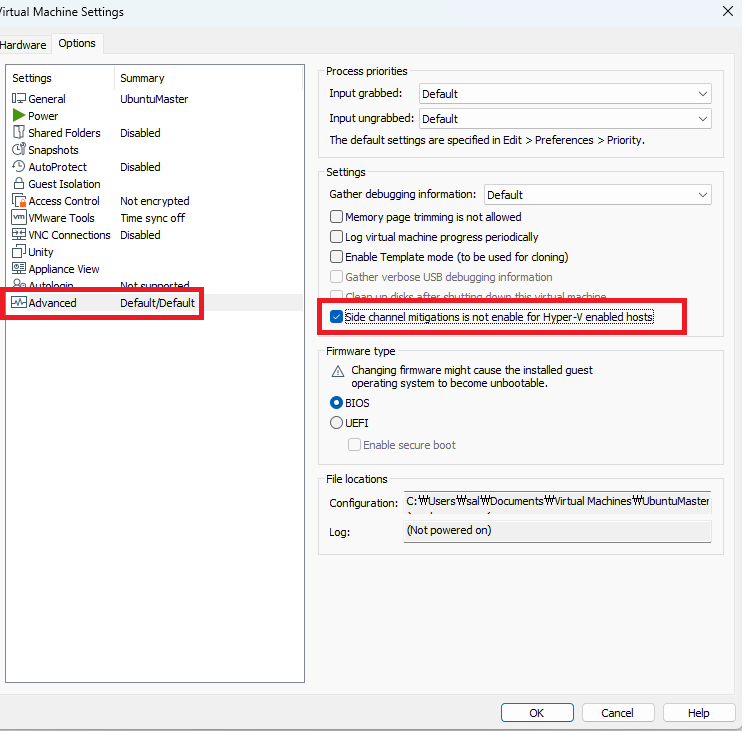Toggle Enable secure boot checkbox
Viewport: 744px width, 731px height.
[354, 444]
